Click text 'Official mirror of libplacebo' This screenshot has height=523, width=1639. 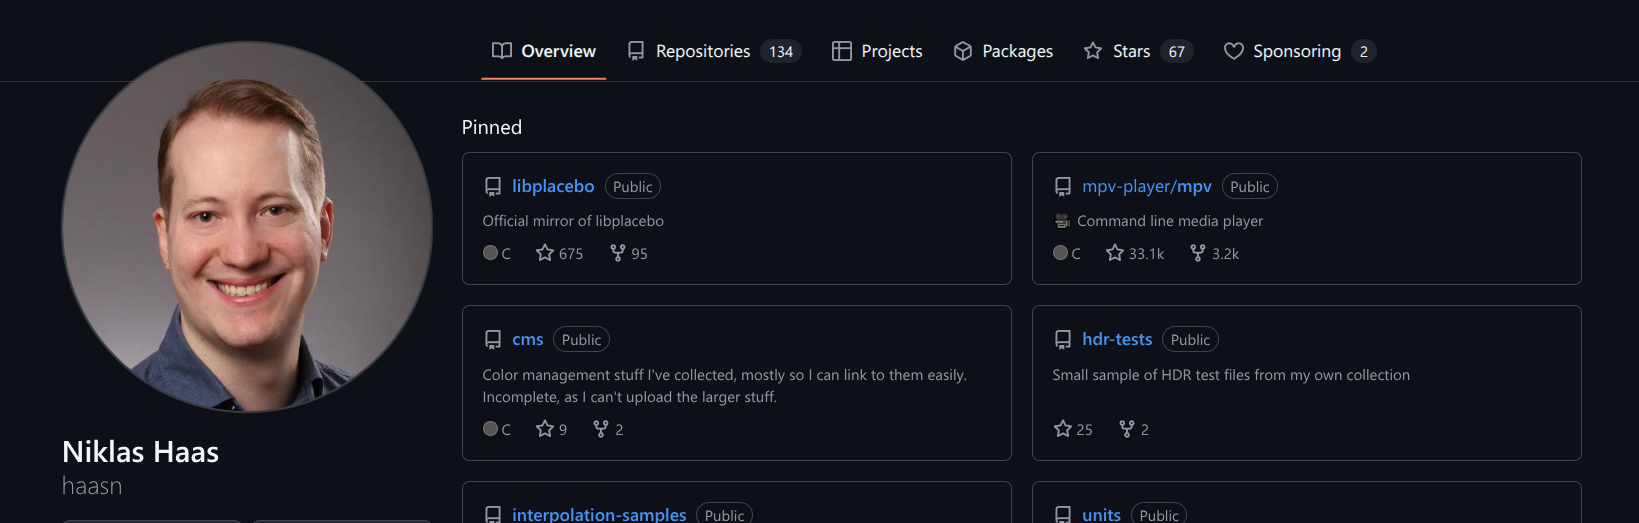[573, 221]
